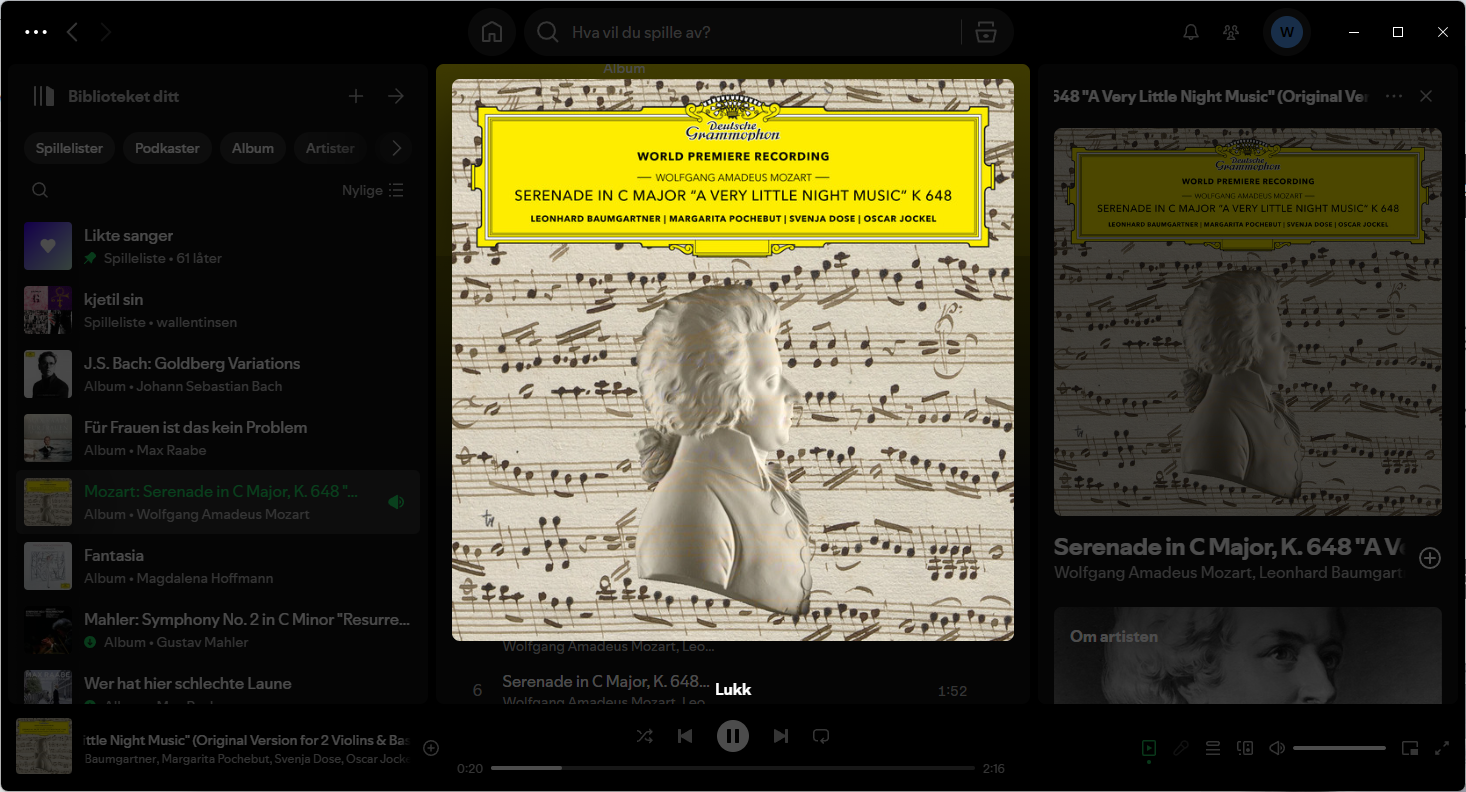Viewport: 1466px width, 792px height.
Task: Add track to library from right panel
Action: click(1430, 558)
